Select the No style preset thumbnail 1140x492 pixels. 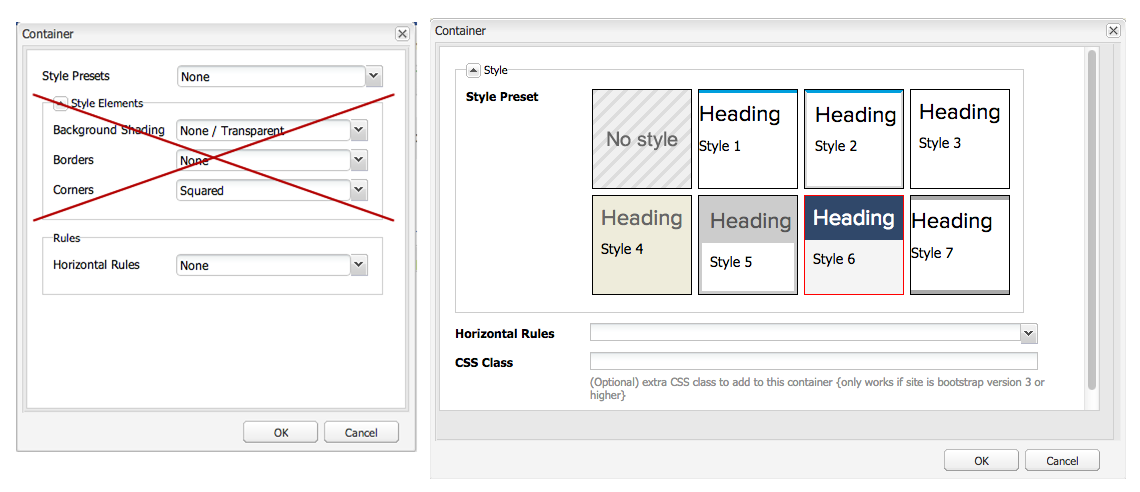[642, 139]
